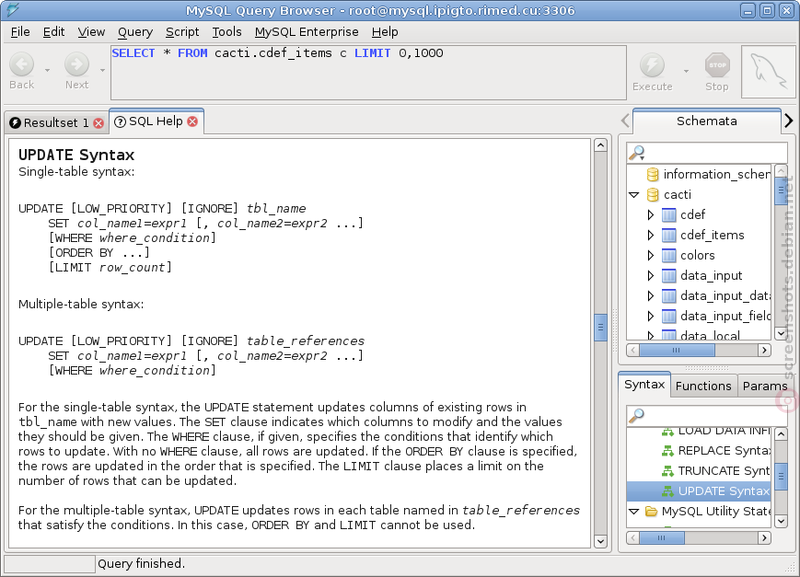Click the data_input_fields table icon

click(669, 316)
